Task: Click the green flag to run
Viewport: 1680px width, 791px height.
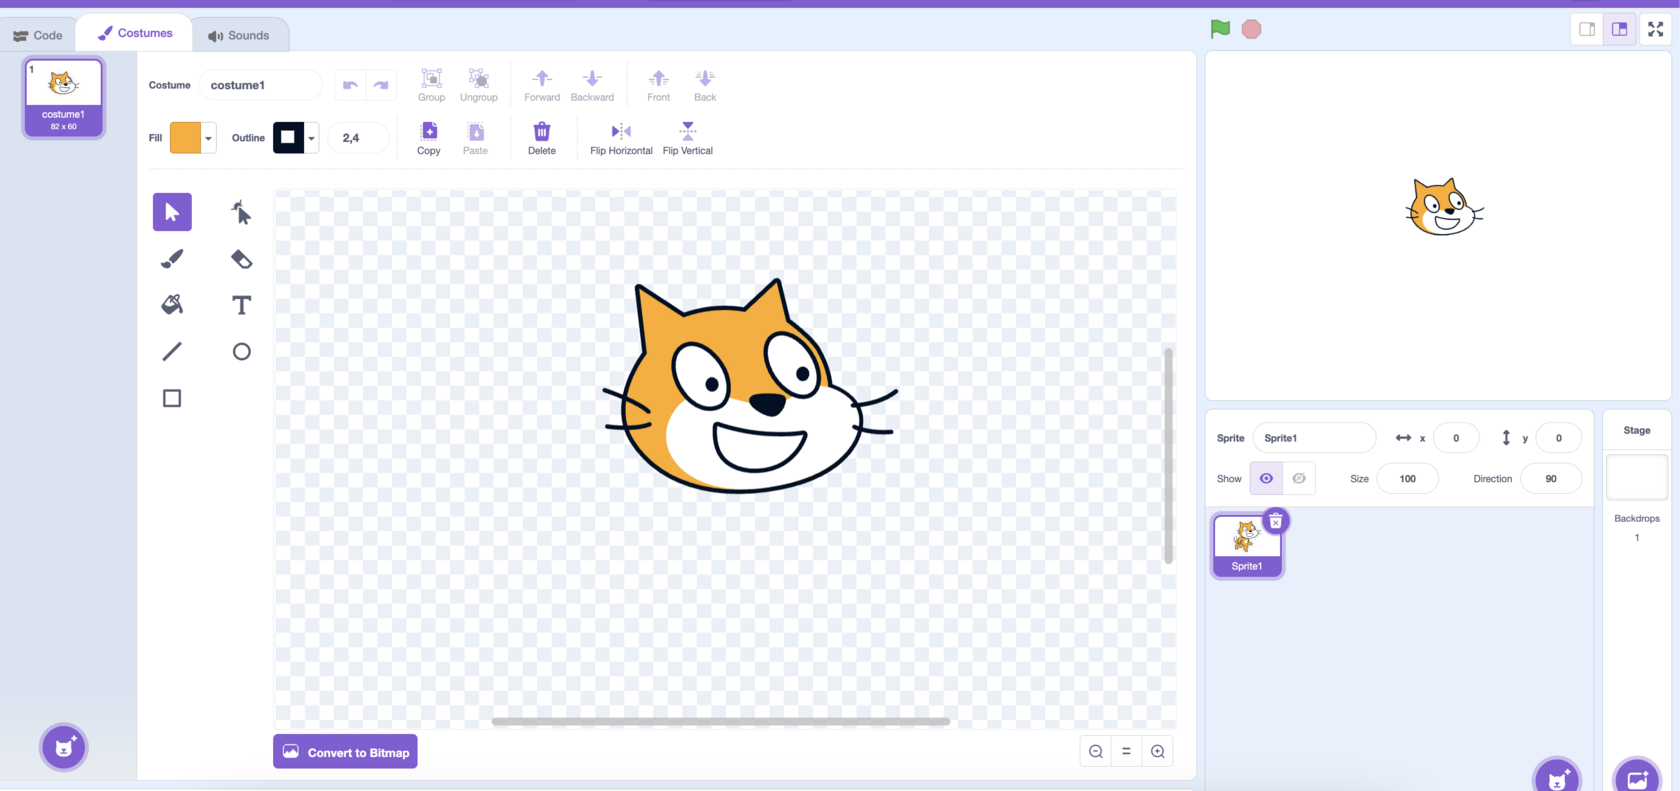Action: tap(1220, 29)
